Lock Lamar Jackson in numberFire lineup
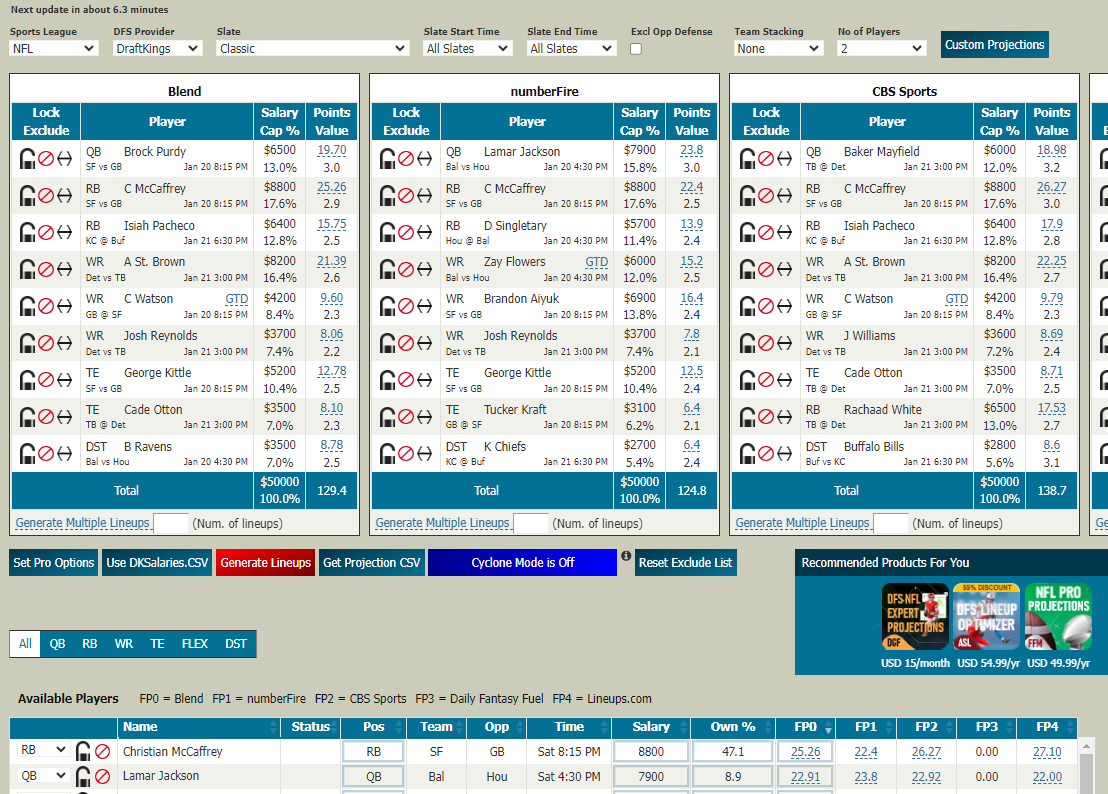1108x794 pixels. point(387,159)
